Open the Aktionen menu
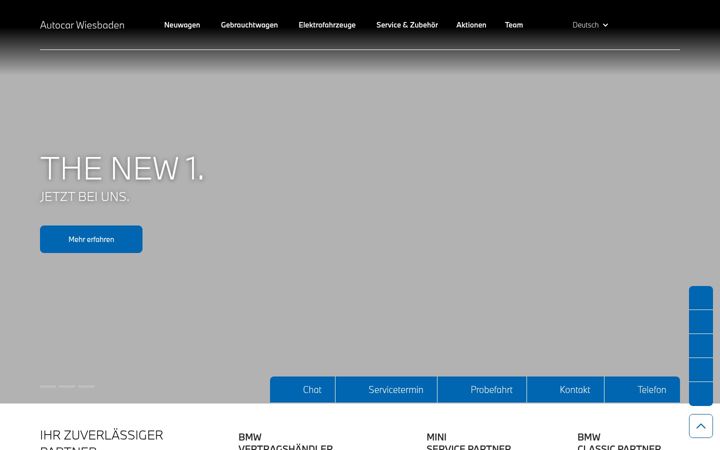 pyautogui.click(x=471, y=25)
